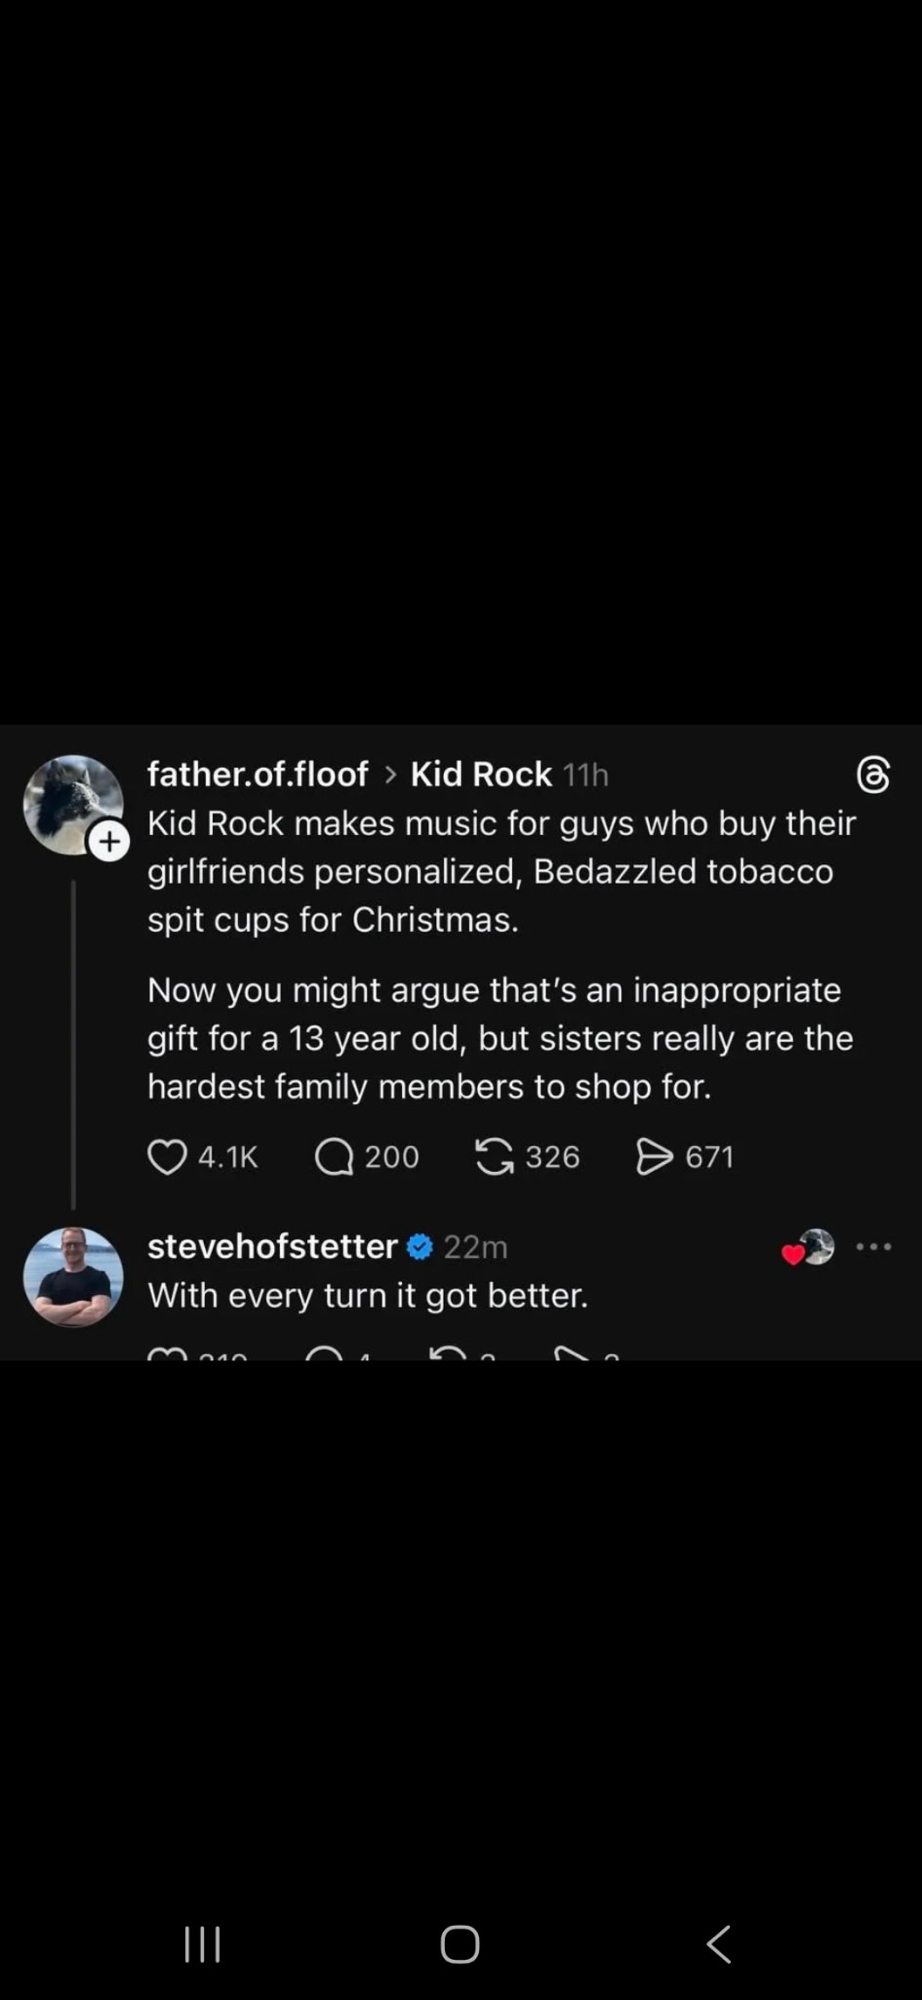Click the chevron before Kid Rock topic
This screenshot has height=2000, width=922.
[x=390, y=775]
